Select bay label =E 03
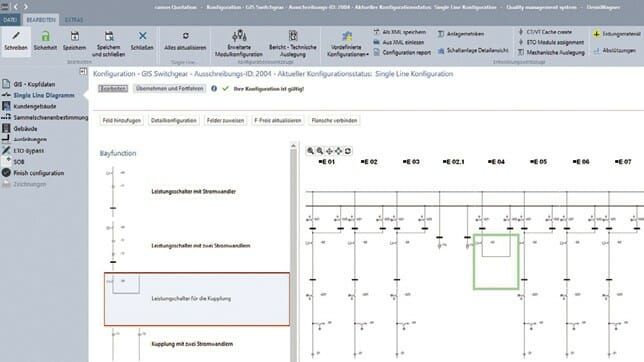 (x=411, y=162)
